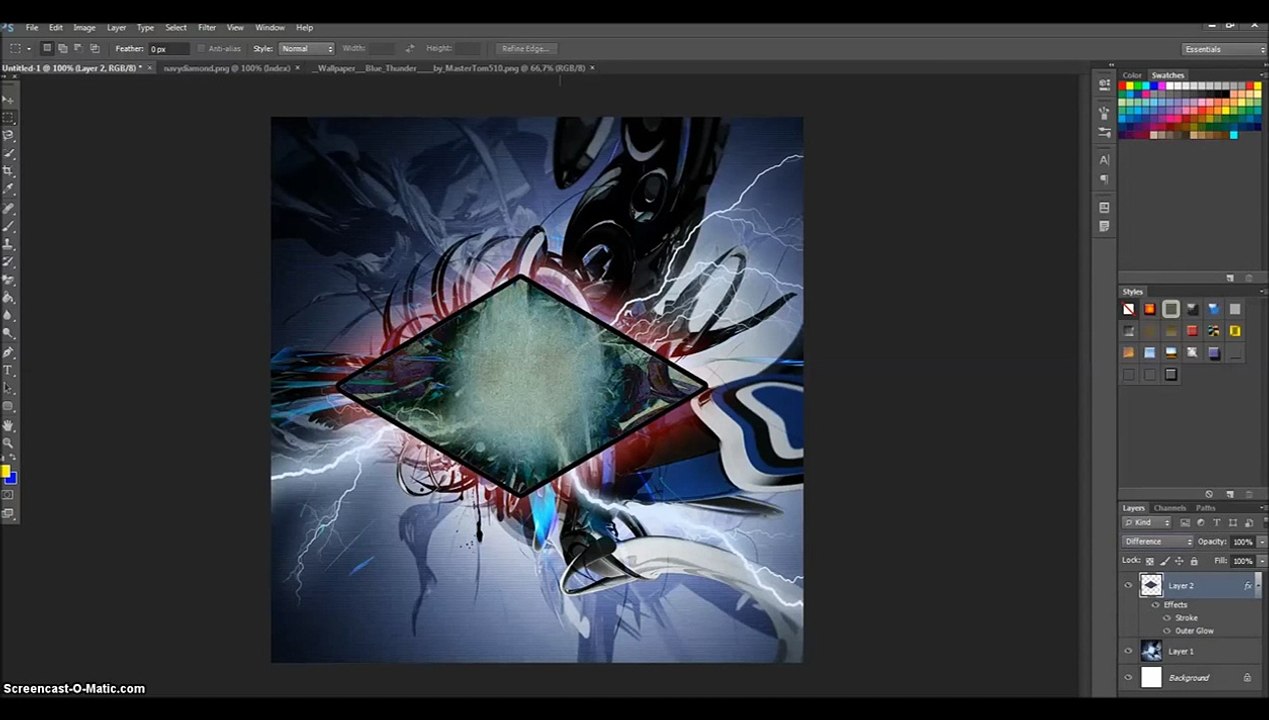Open the Fill slider dropdown arrow
Screen dimensions: 1269x720
coord(1262,561)
